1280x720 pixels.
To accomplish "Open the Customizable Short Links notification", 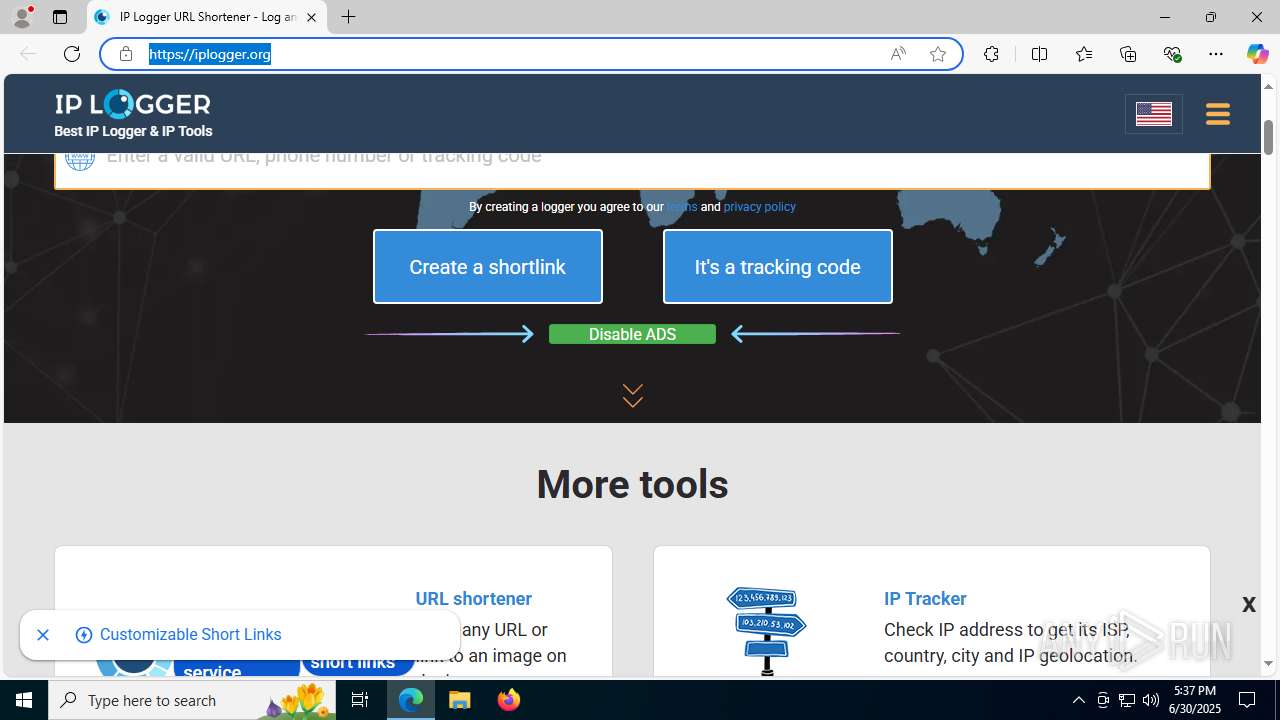I will coord(190,635).
